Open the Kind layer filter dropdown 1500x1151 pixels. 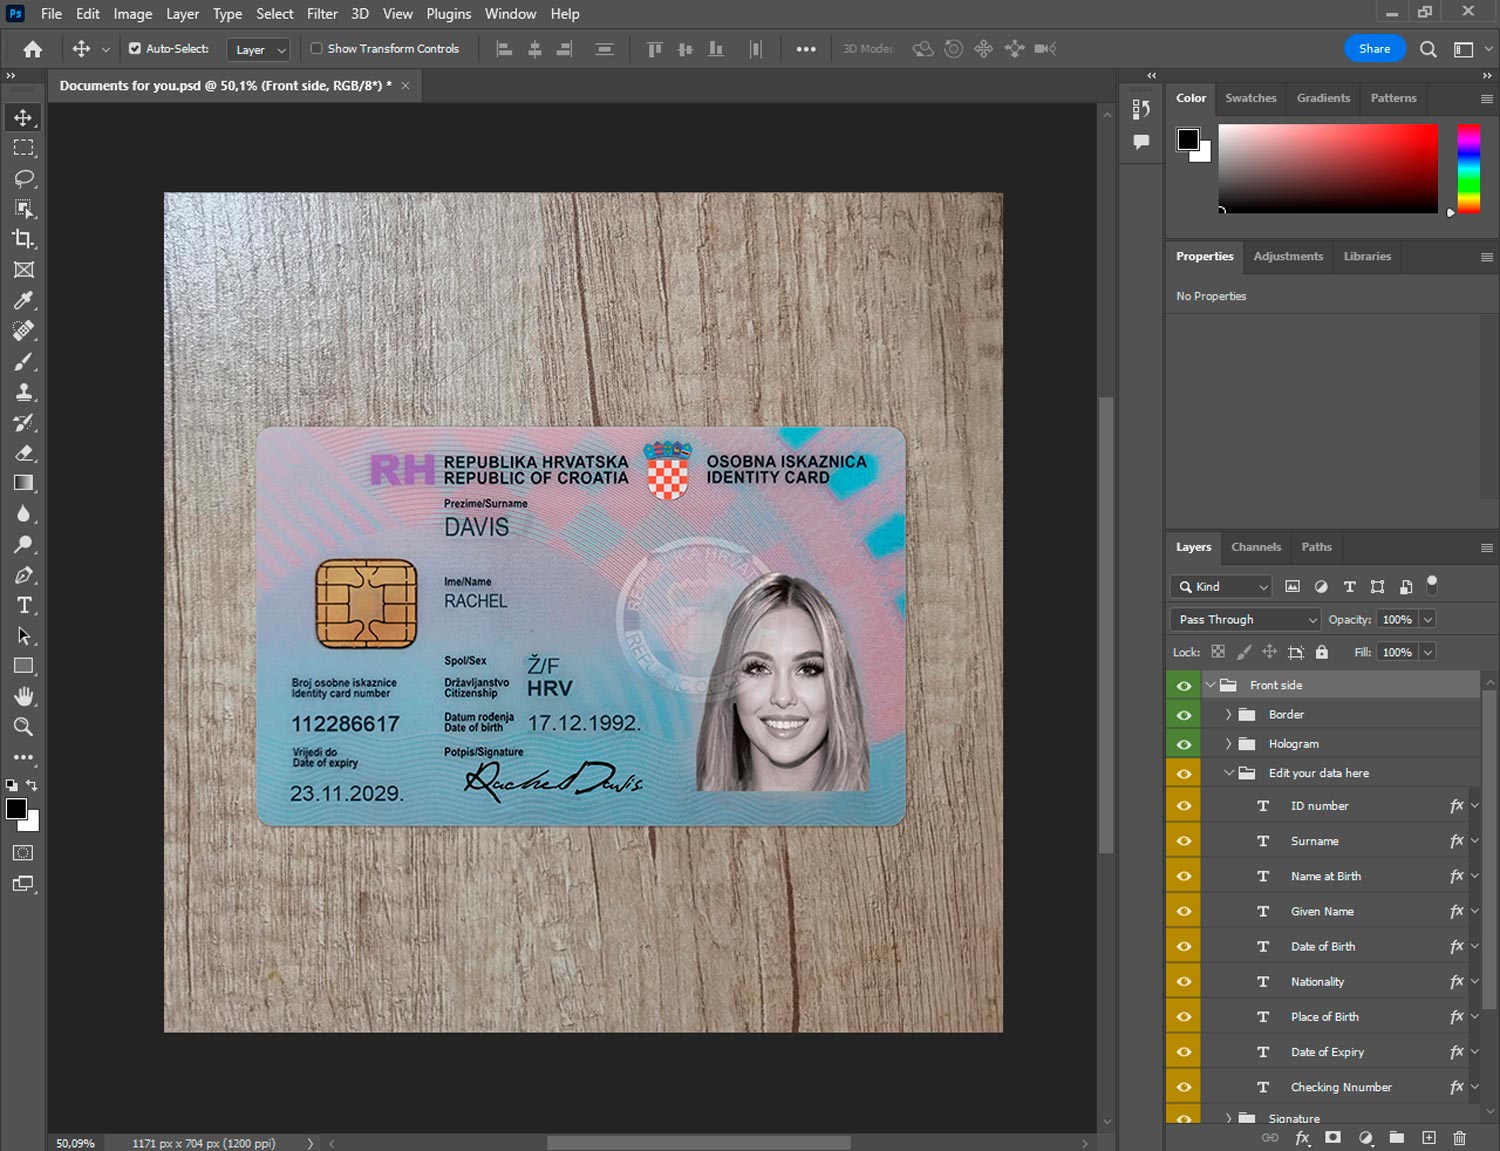click(1221, 587)
